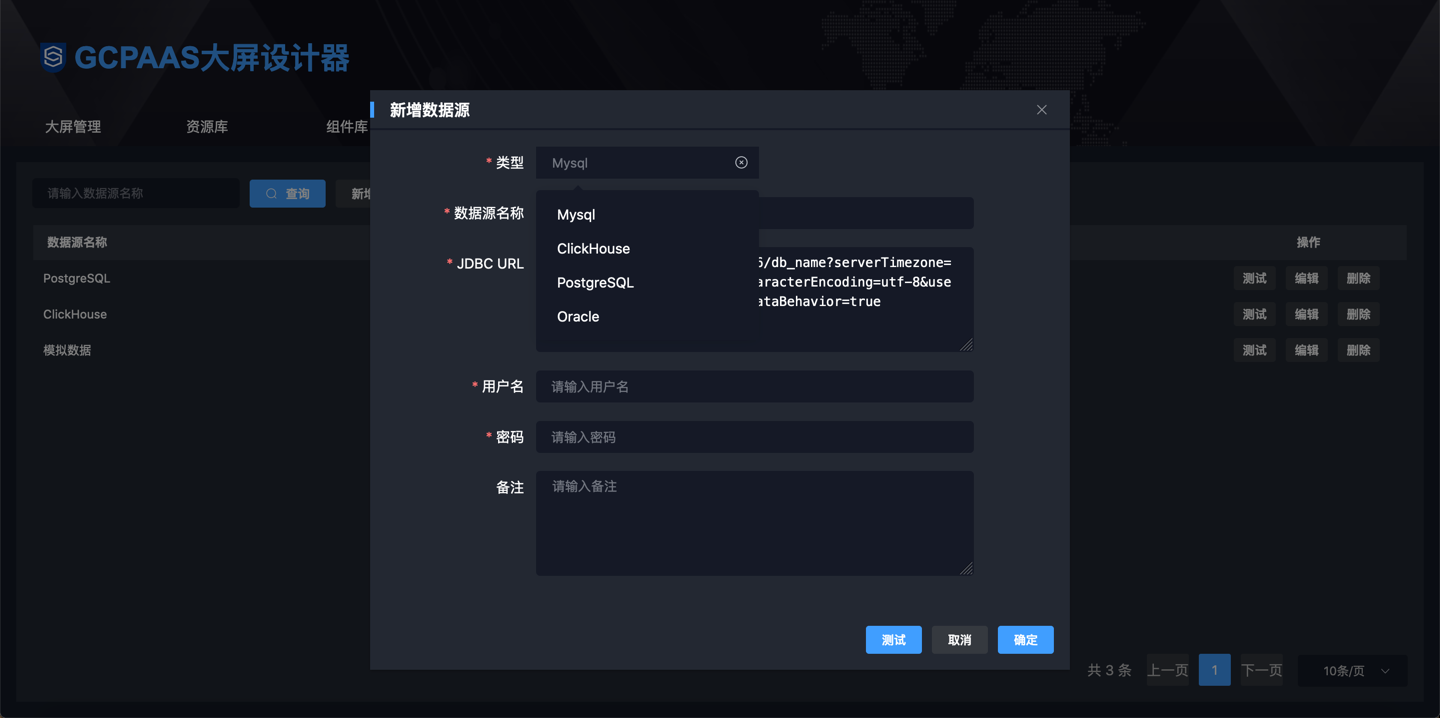
Task: Click 删除 on the 模拟数据 row
Action: click(x=1358, y=349)
